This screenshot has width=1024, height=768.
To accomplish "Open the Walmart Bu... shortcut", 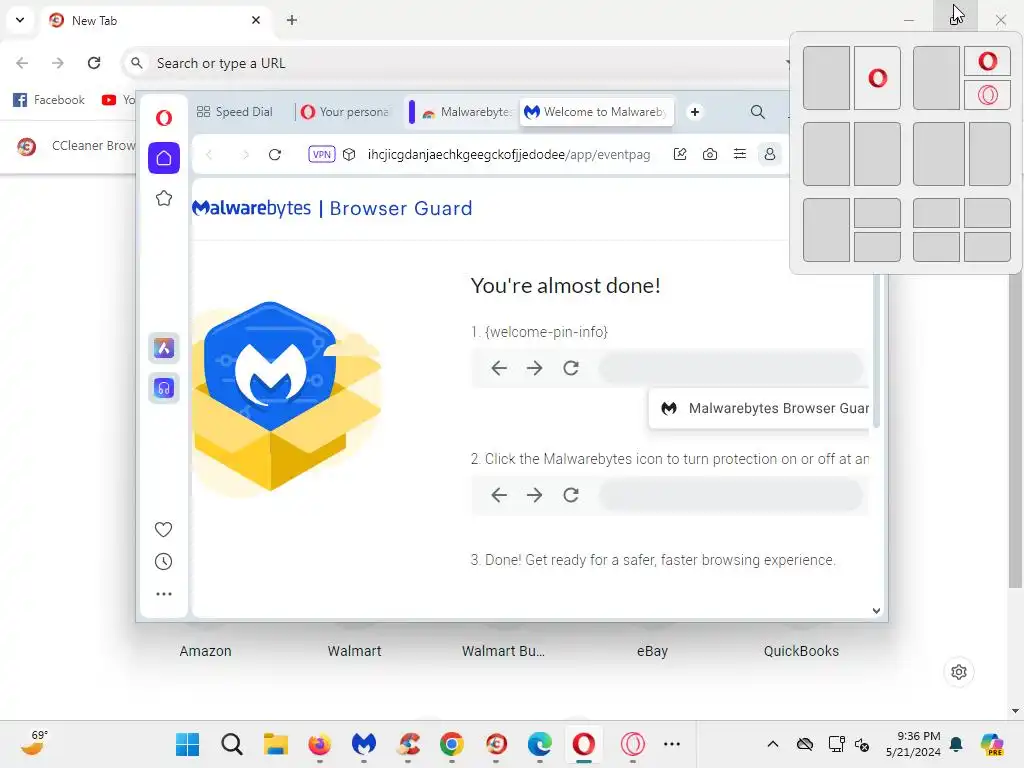I will pyautogui.click(x=504, y=651).
